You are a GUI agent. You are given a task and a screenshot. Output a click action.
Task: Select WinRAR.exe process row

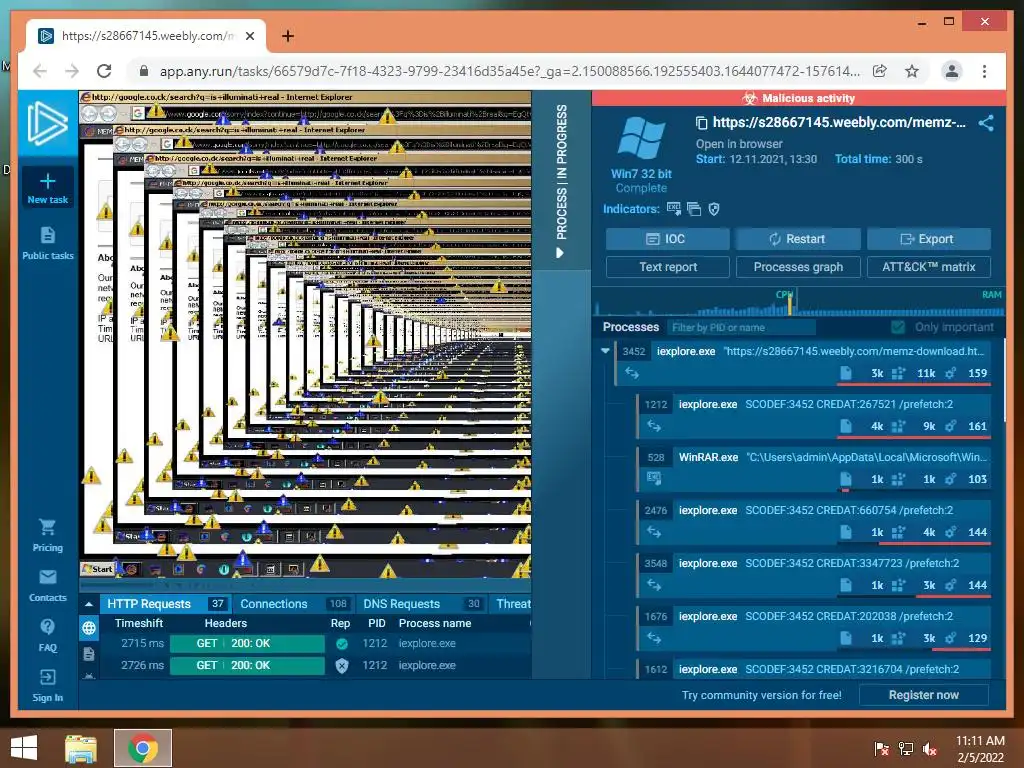tap(814, 468)
